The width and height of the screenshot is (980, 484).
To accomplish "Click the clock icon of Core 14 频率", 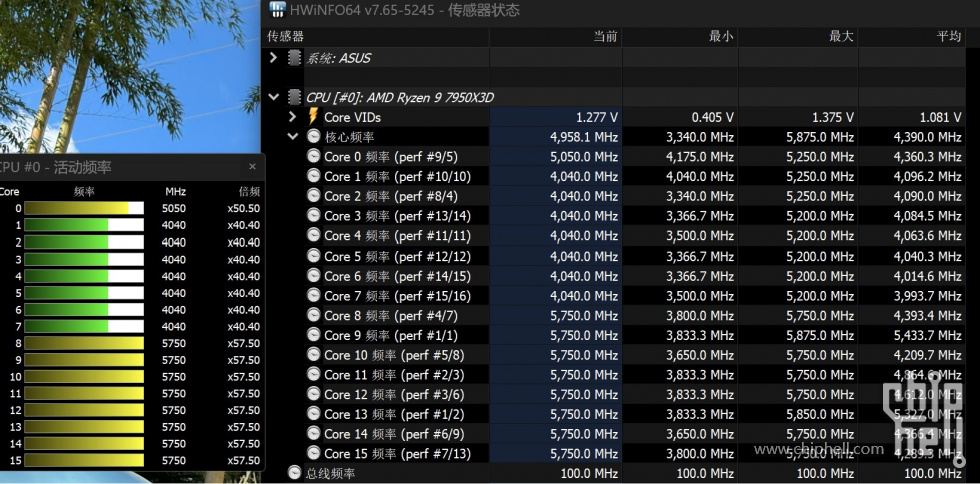I will [313, 433].
